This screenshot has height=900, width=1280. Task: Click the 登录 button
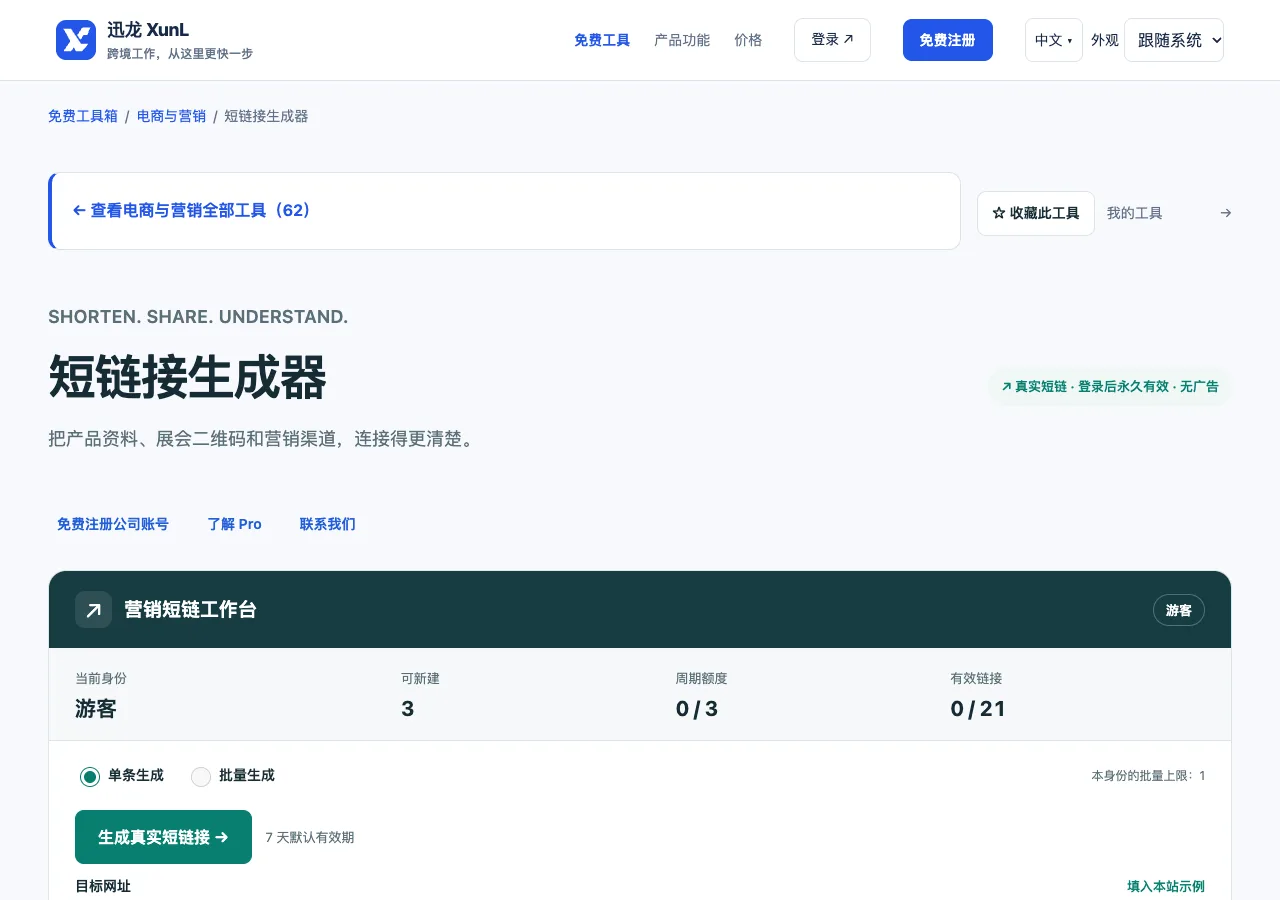coord(832,40)
